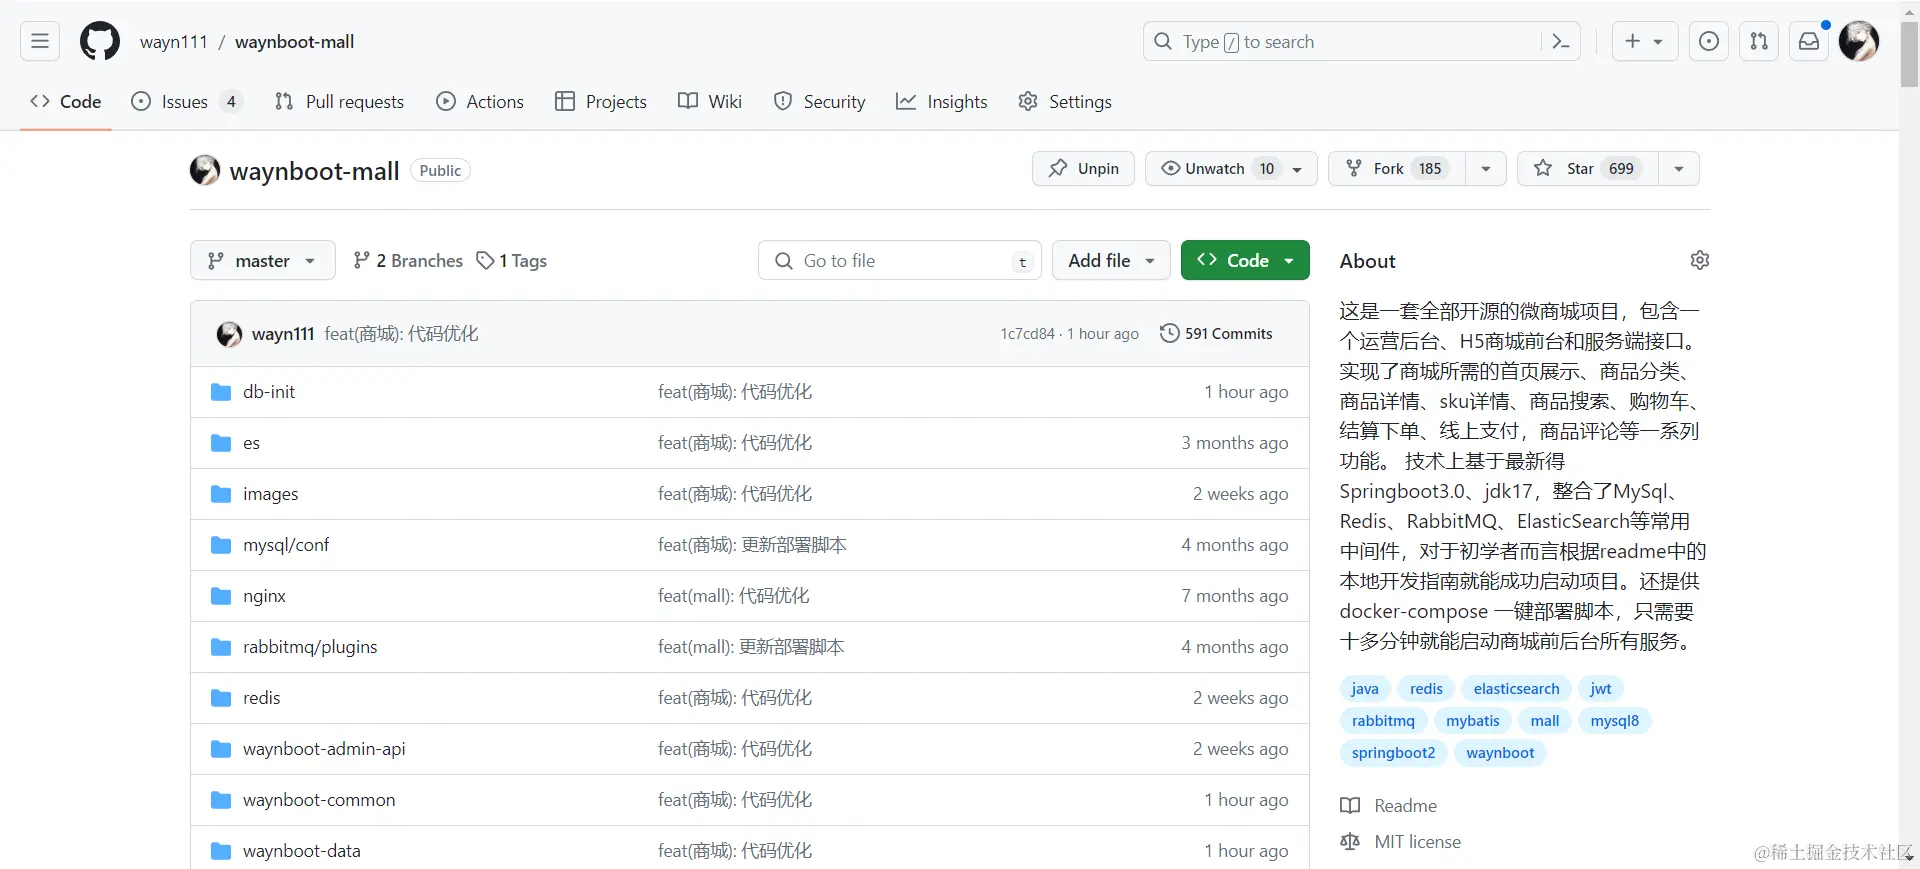Open the Wiki tab
This screenshot has width=1920, height=869.
point(710,101)
